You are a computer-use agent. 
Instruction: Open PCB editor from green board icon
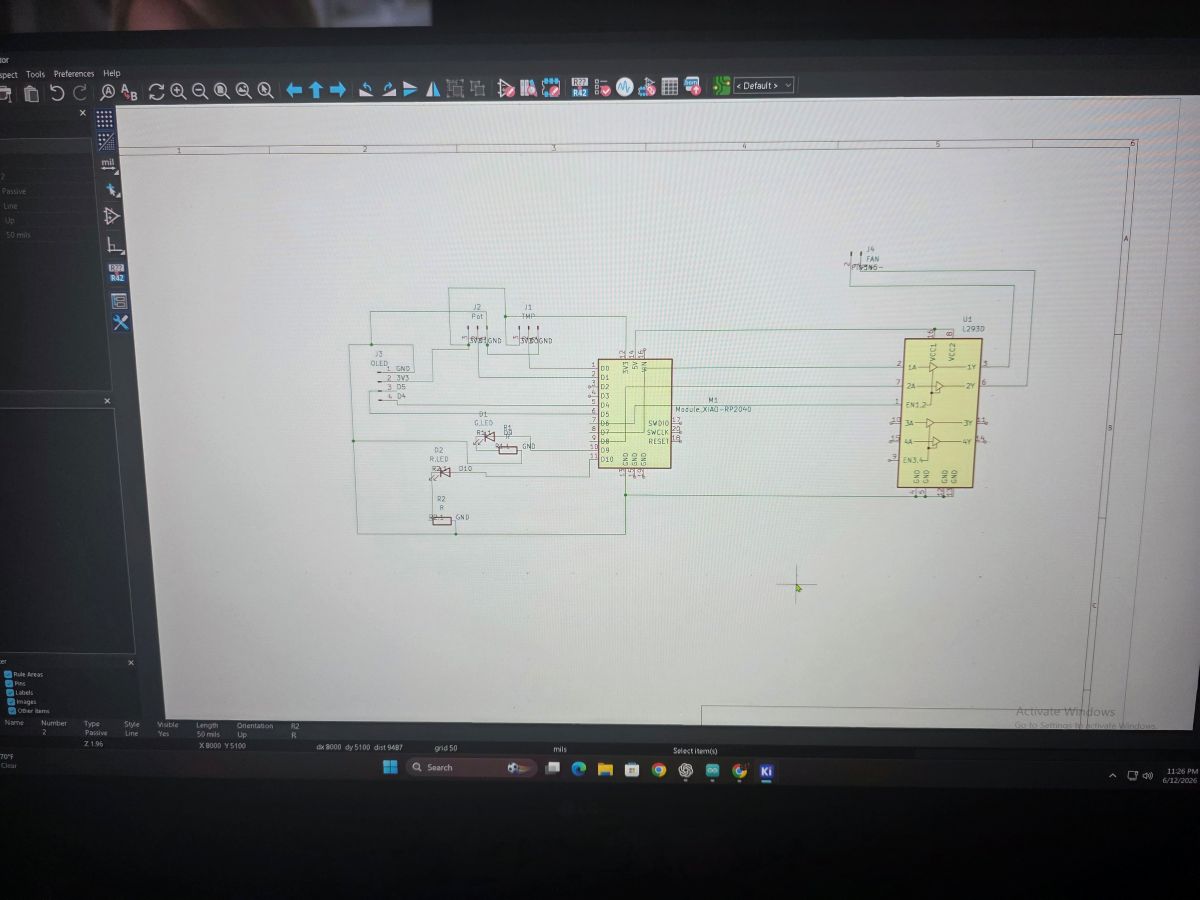721,86
